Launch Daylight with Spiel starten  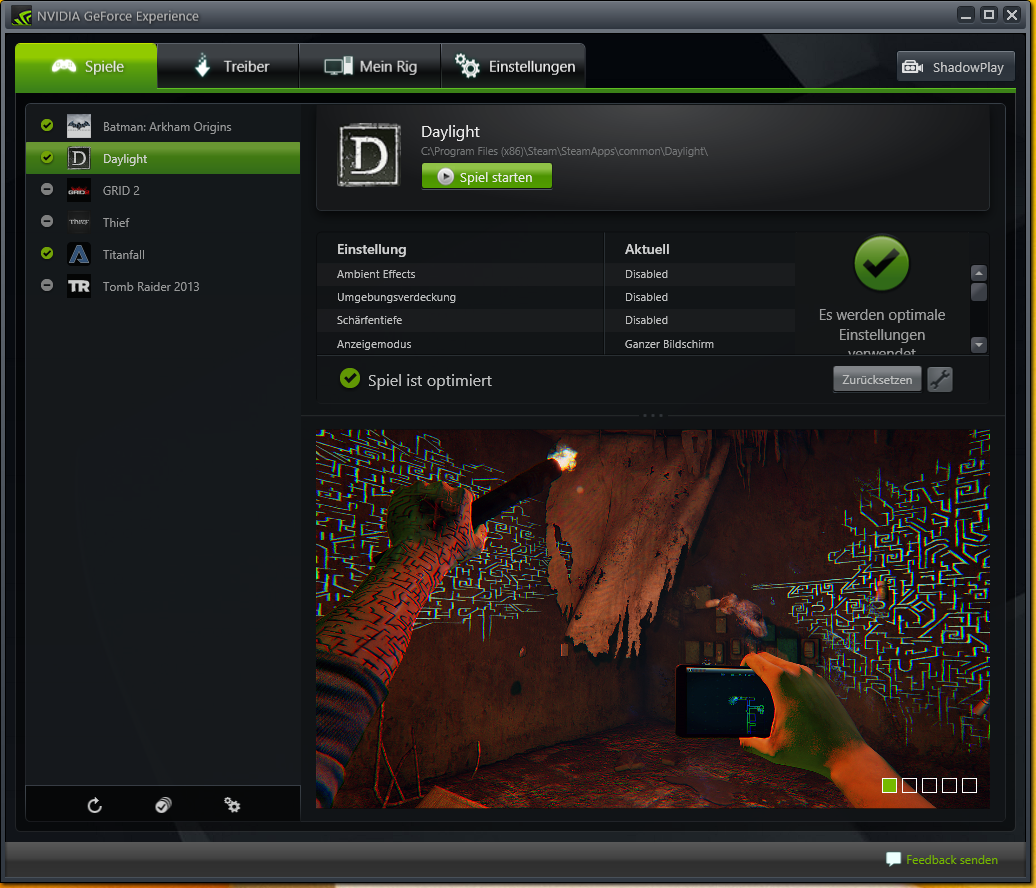pyautogui.click(x=487, y=176)
